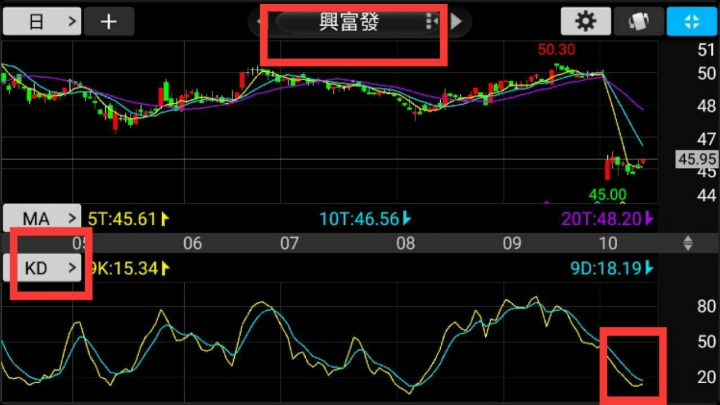The image size is (720, 405).
Task: Add a new indicator with plus button
Action: 109,22
